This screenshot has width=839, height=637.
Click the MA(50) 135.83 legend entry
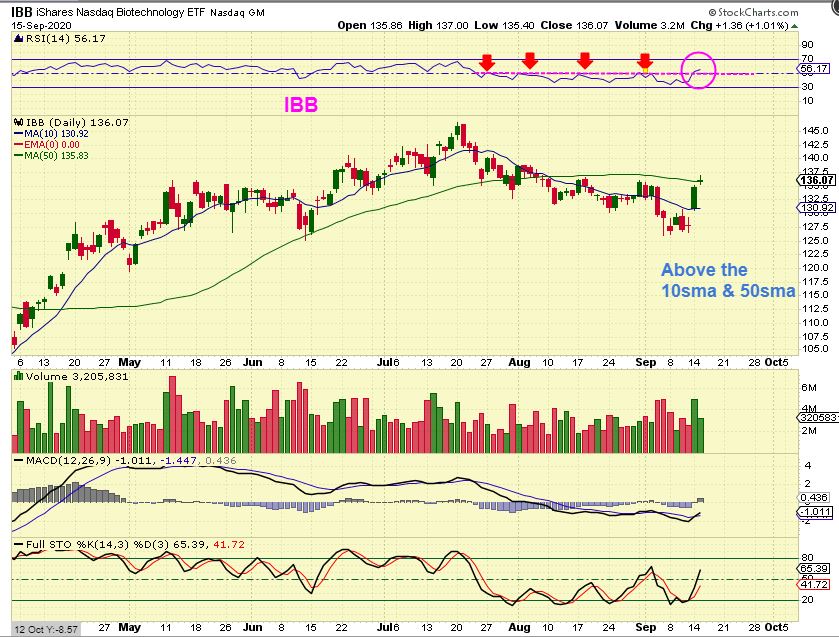tap(56, 156)
